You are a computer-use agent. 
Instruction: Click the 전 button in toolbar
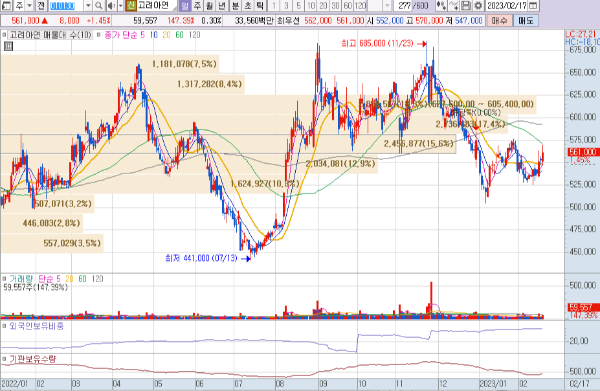[x=41, y=5]
